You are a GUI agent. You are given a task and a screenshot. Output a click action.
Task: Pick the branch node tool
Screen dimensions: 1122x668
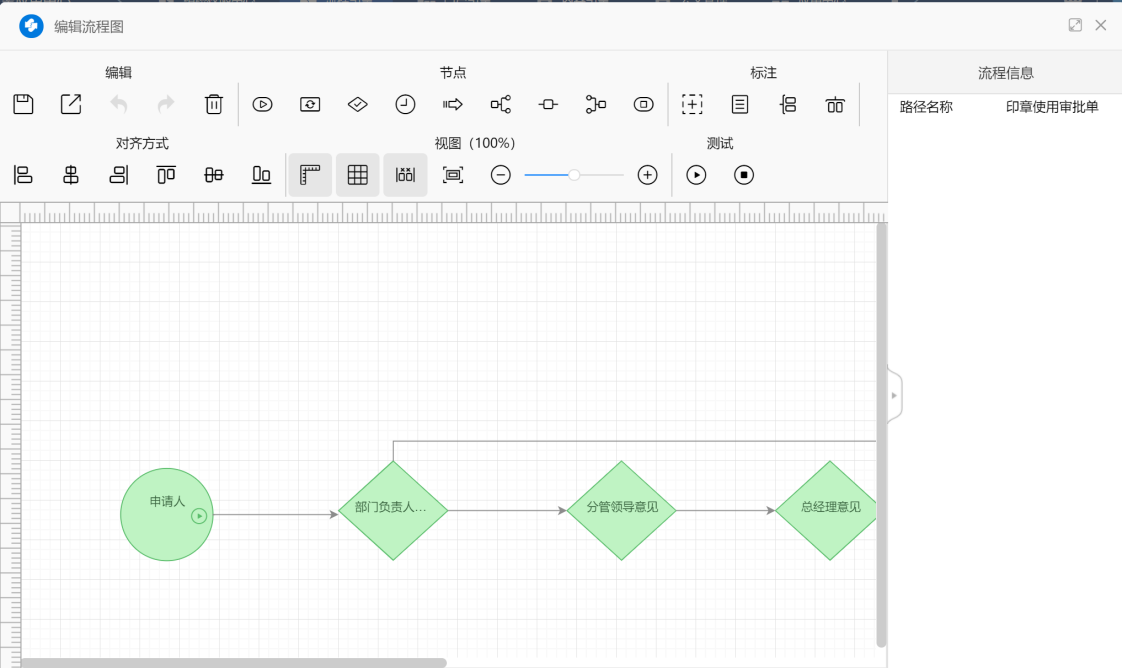click(x=501, y=104)
